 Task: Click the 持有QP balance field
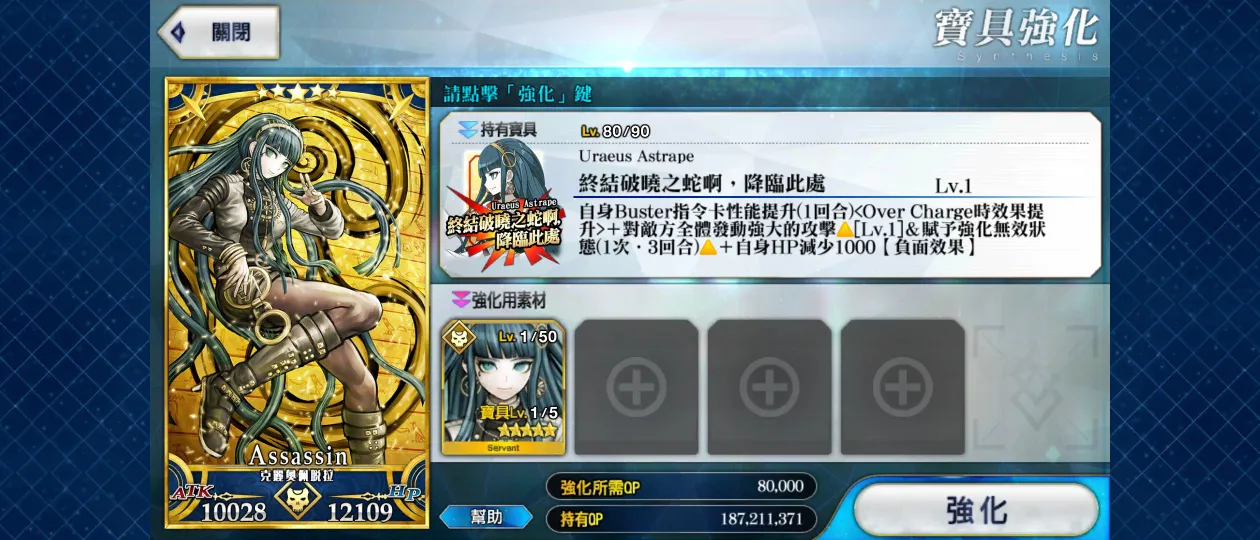point(681,519)
